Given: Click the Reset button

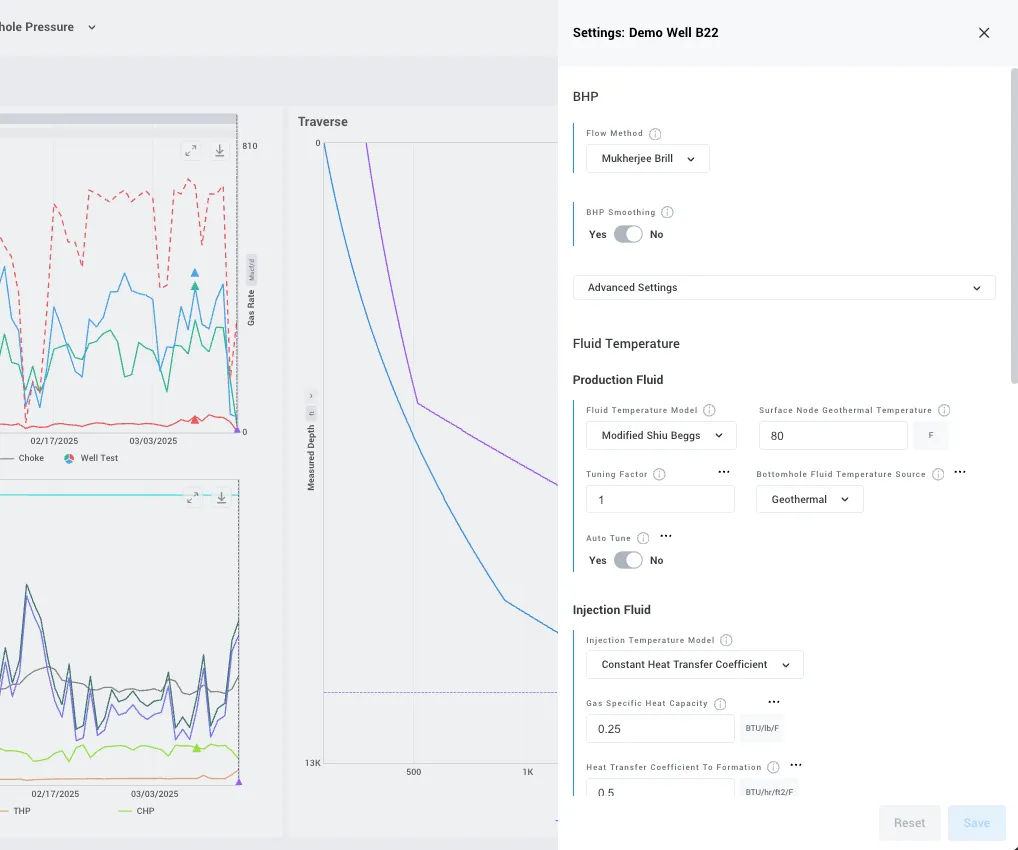Looking at the screenshot, I should (910, 823).
